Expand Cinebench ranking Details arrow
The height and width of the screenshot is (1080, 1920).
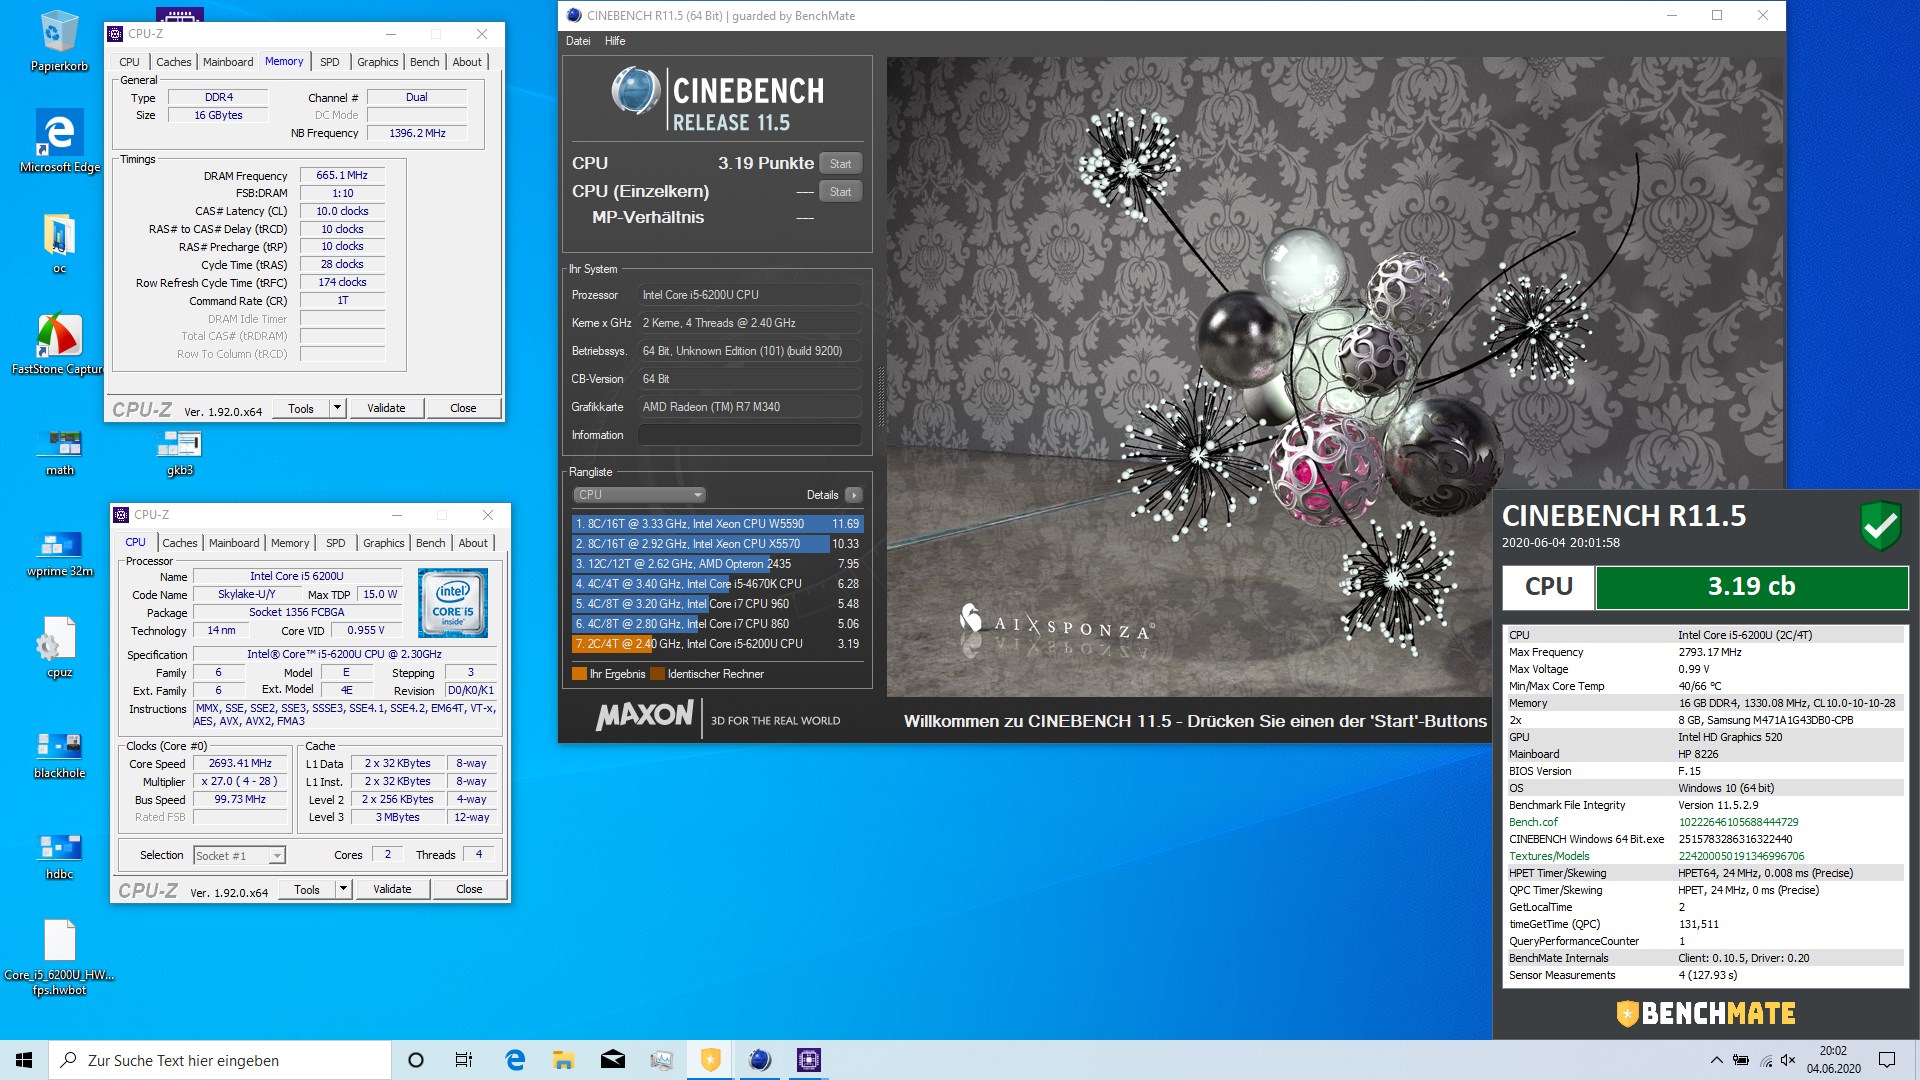pos(853,495)
